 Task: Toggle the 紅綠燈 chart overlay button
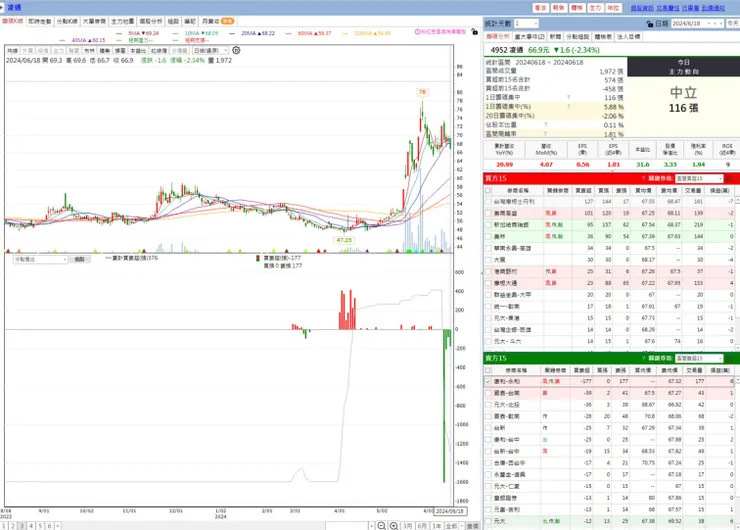pyautogui.click(x=159, y=50)
